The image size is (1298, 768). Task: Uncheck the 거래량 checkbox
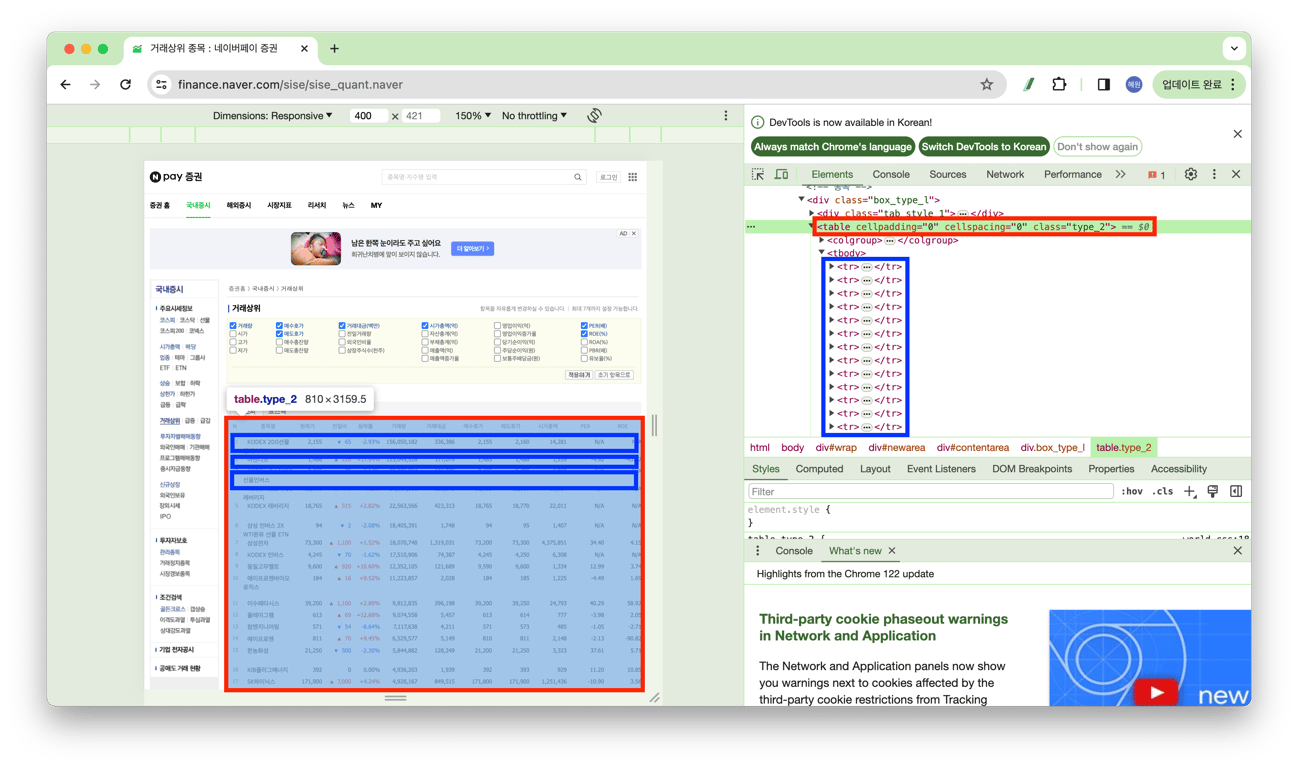pos(233,326)
